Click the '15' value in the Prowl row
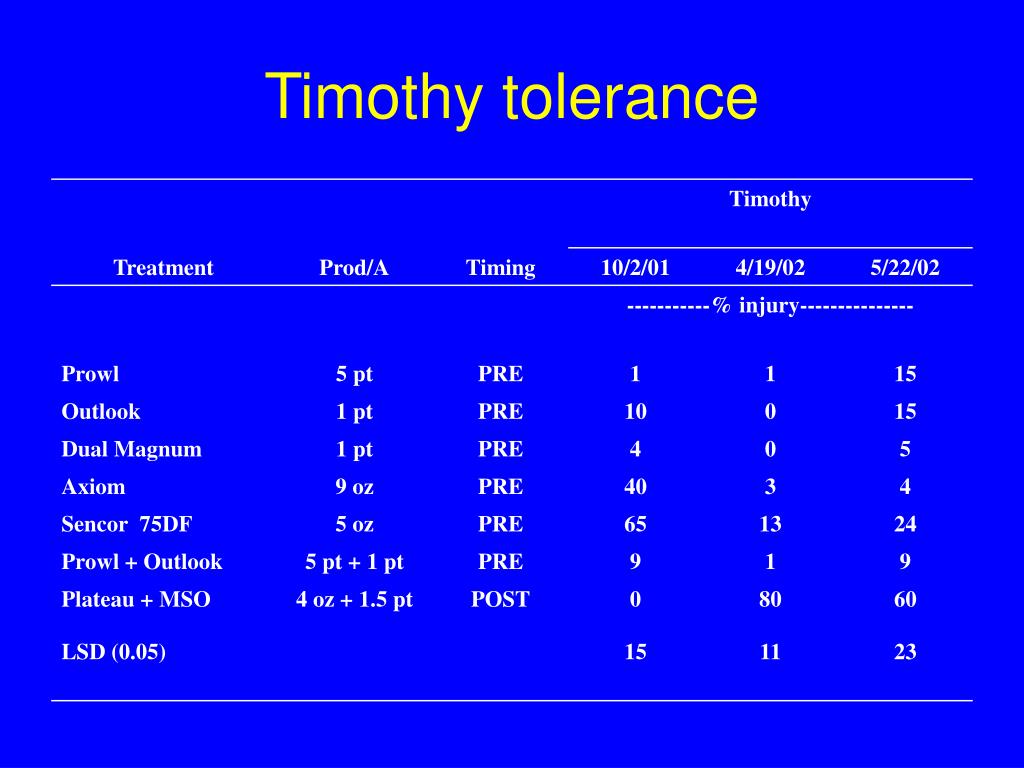The height and width of the screenshot is (768, 1024). (904, 374)
